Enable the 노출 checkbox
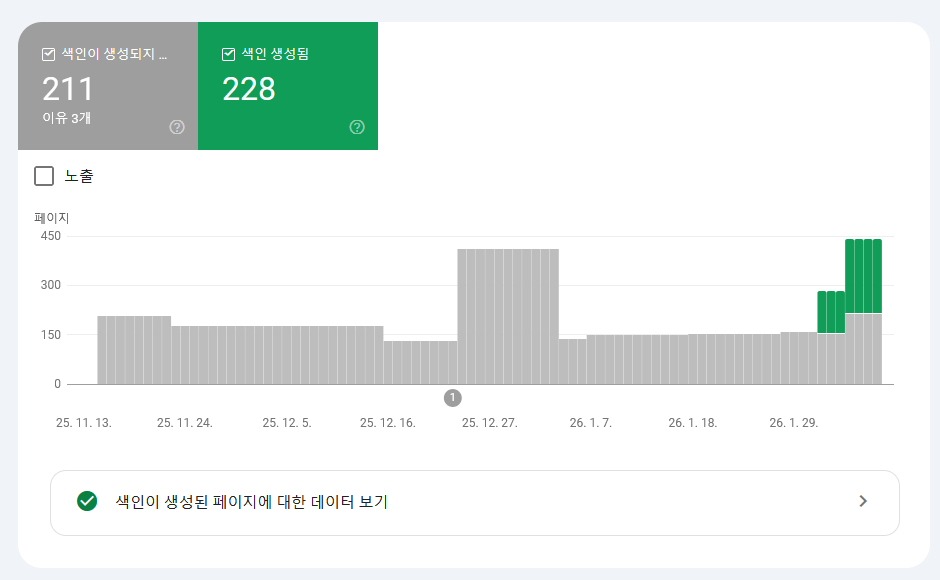Viewport: 940px width, 580px height. click(x=44, y=176)
